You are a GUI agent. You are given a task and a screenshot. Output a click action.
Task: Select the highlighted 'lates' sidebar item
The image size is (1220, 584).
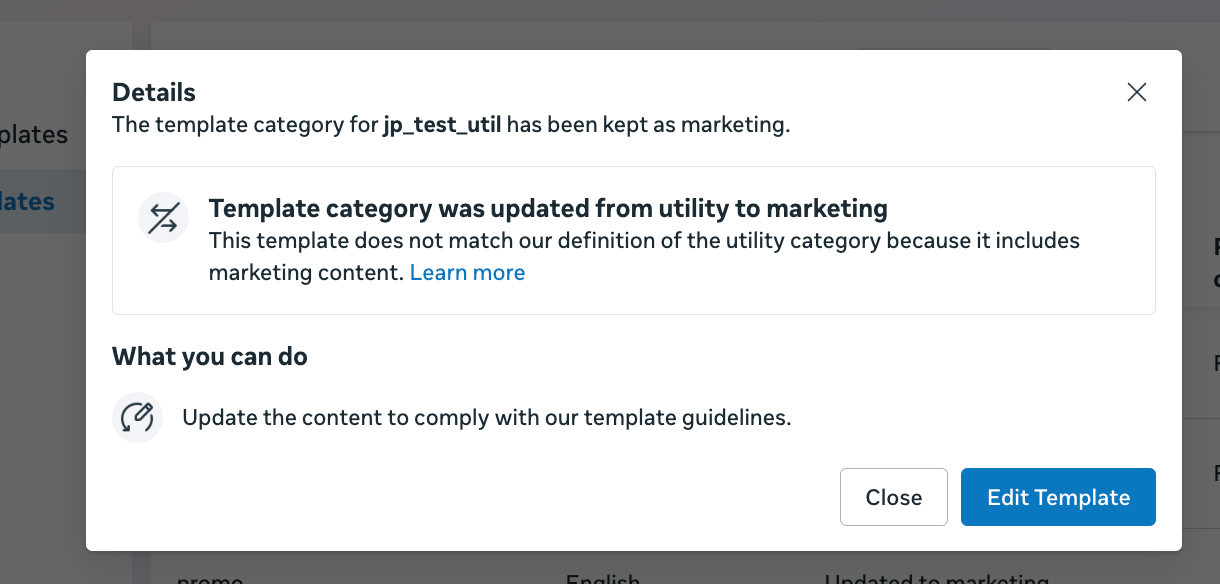pos(28,202)
